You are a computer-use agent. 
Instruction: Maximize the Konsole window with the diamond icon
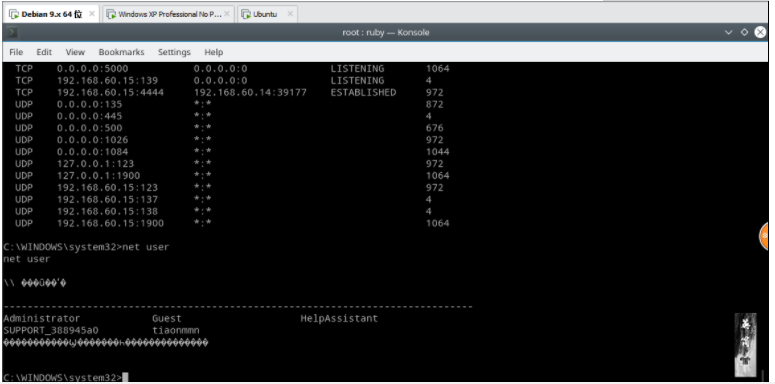pyautogui.click(x=744, y=33)
